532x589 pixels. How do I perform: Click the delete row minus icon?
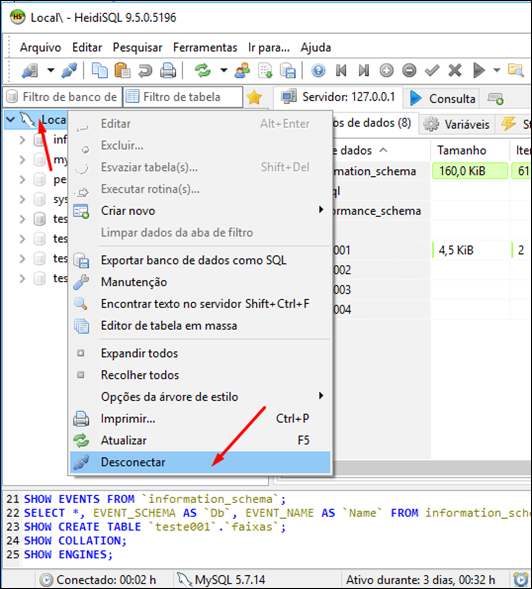(409, 70)
